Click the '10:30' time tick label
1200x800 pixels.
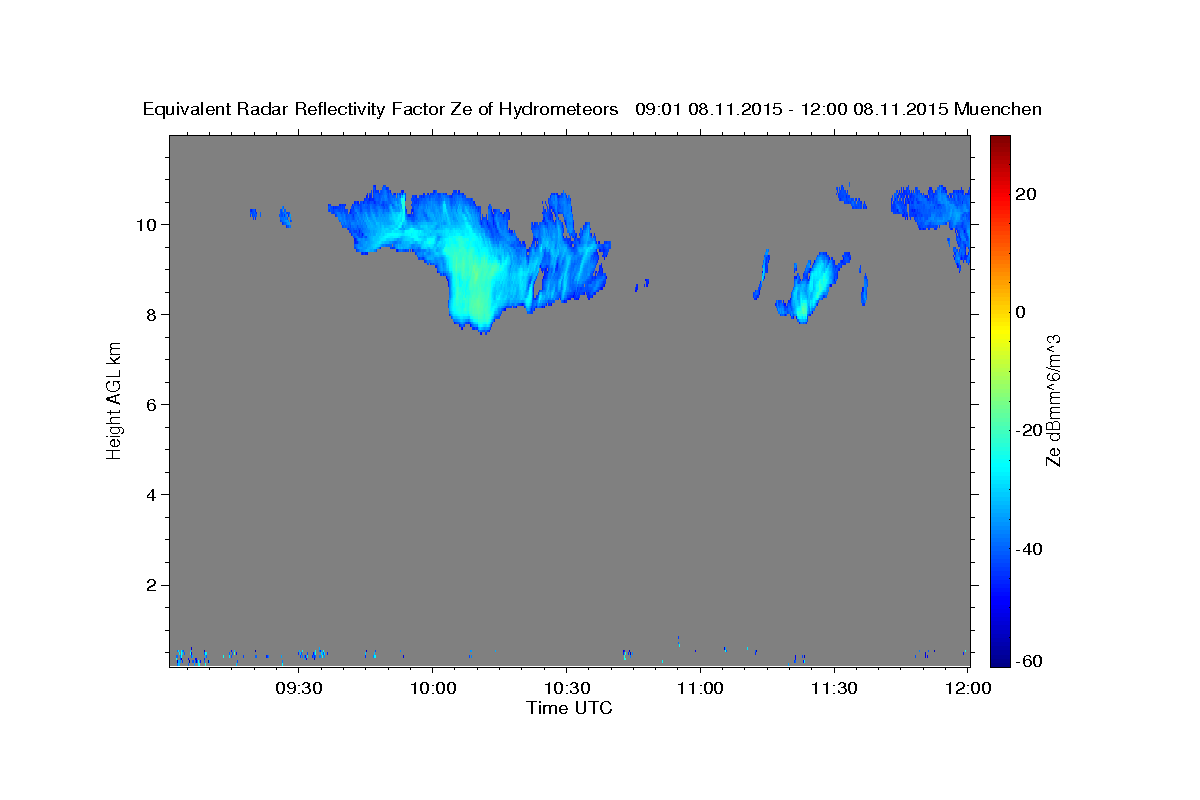(x=566, y=688)
